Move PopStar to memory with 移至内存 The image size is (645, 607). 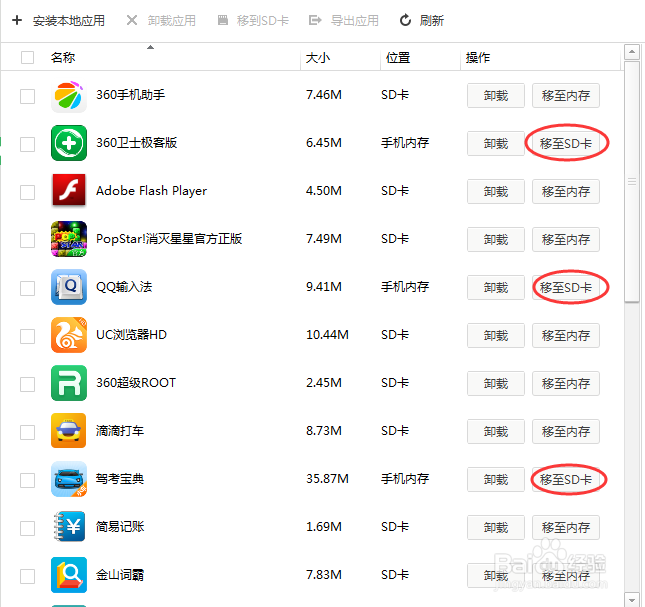pos(566,239)
